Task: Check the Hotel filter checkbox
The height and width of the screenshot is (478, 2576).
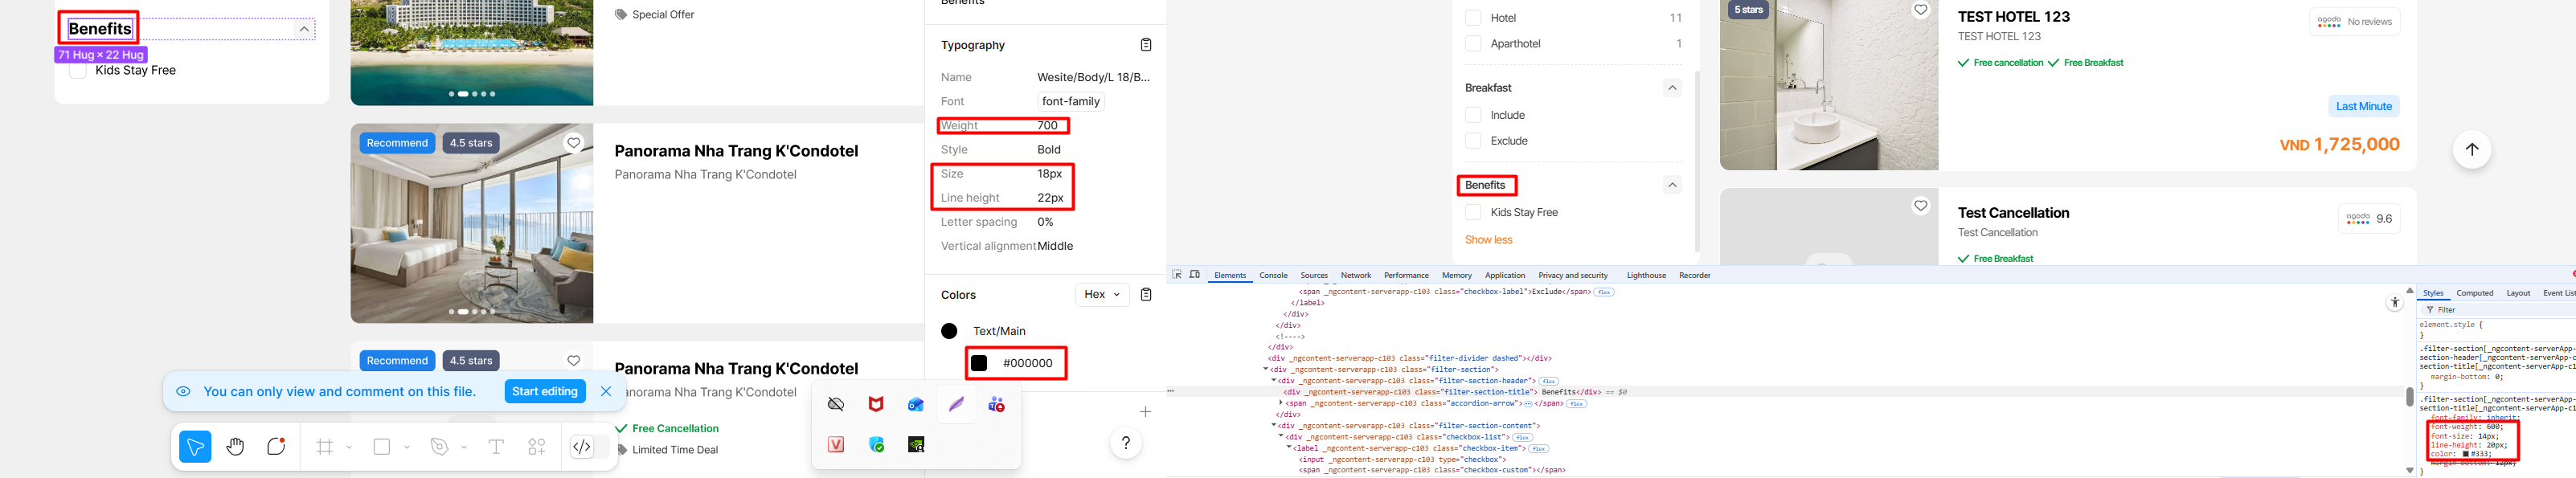Action: (x=1473, y=18)
